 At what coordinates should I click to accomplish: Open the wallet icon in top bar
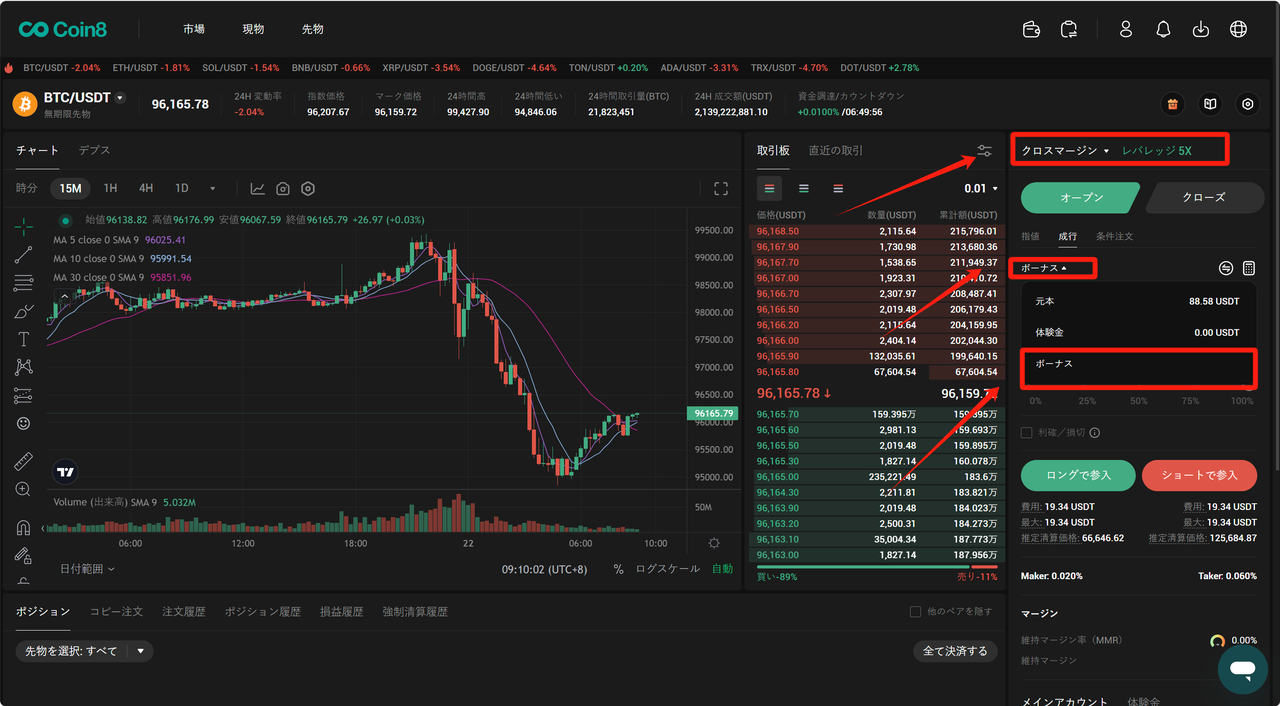click(1032, 29)
